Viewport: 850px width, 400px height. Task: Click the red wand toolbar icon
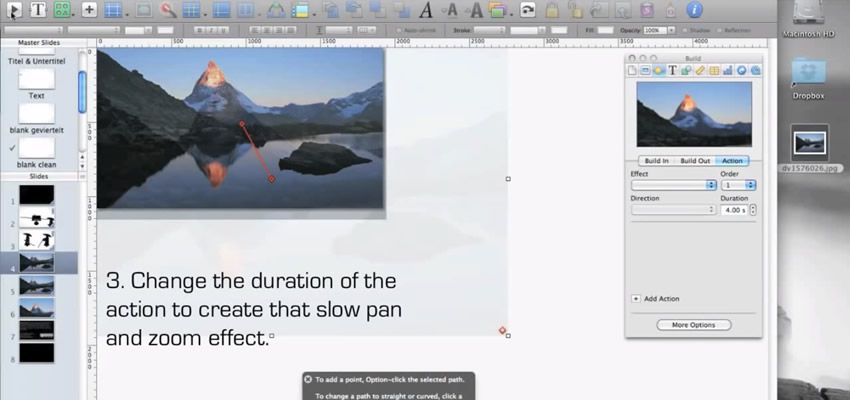pos(169,10)
